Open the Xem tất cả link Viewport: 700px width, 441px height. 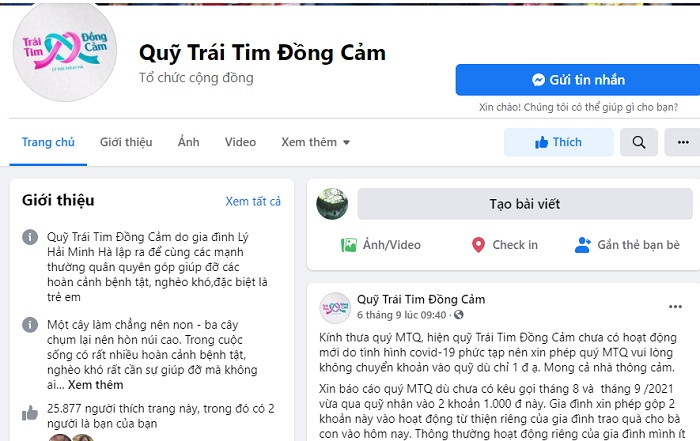[253, 201]
